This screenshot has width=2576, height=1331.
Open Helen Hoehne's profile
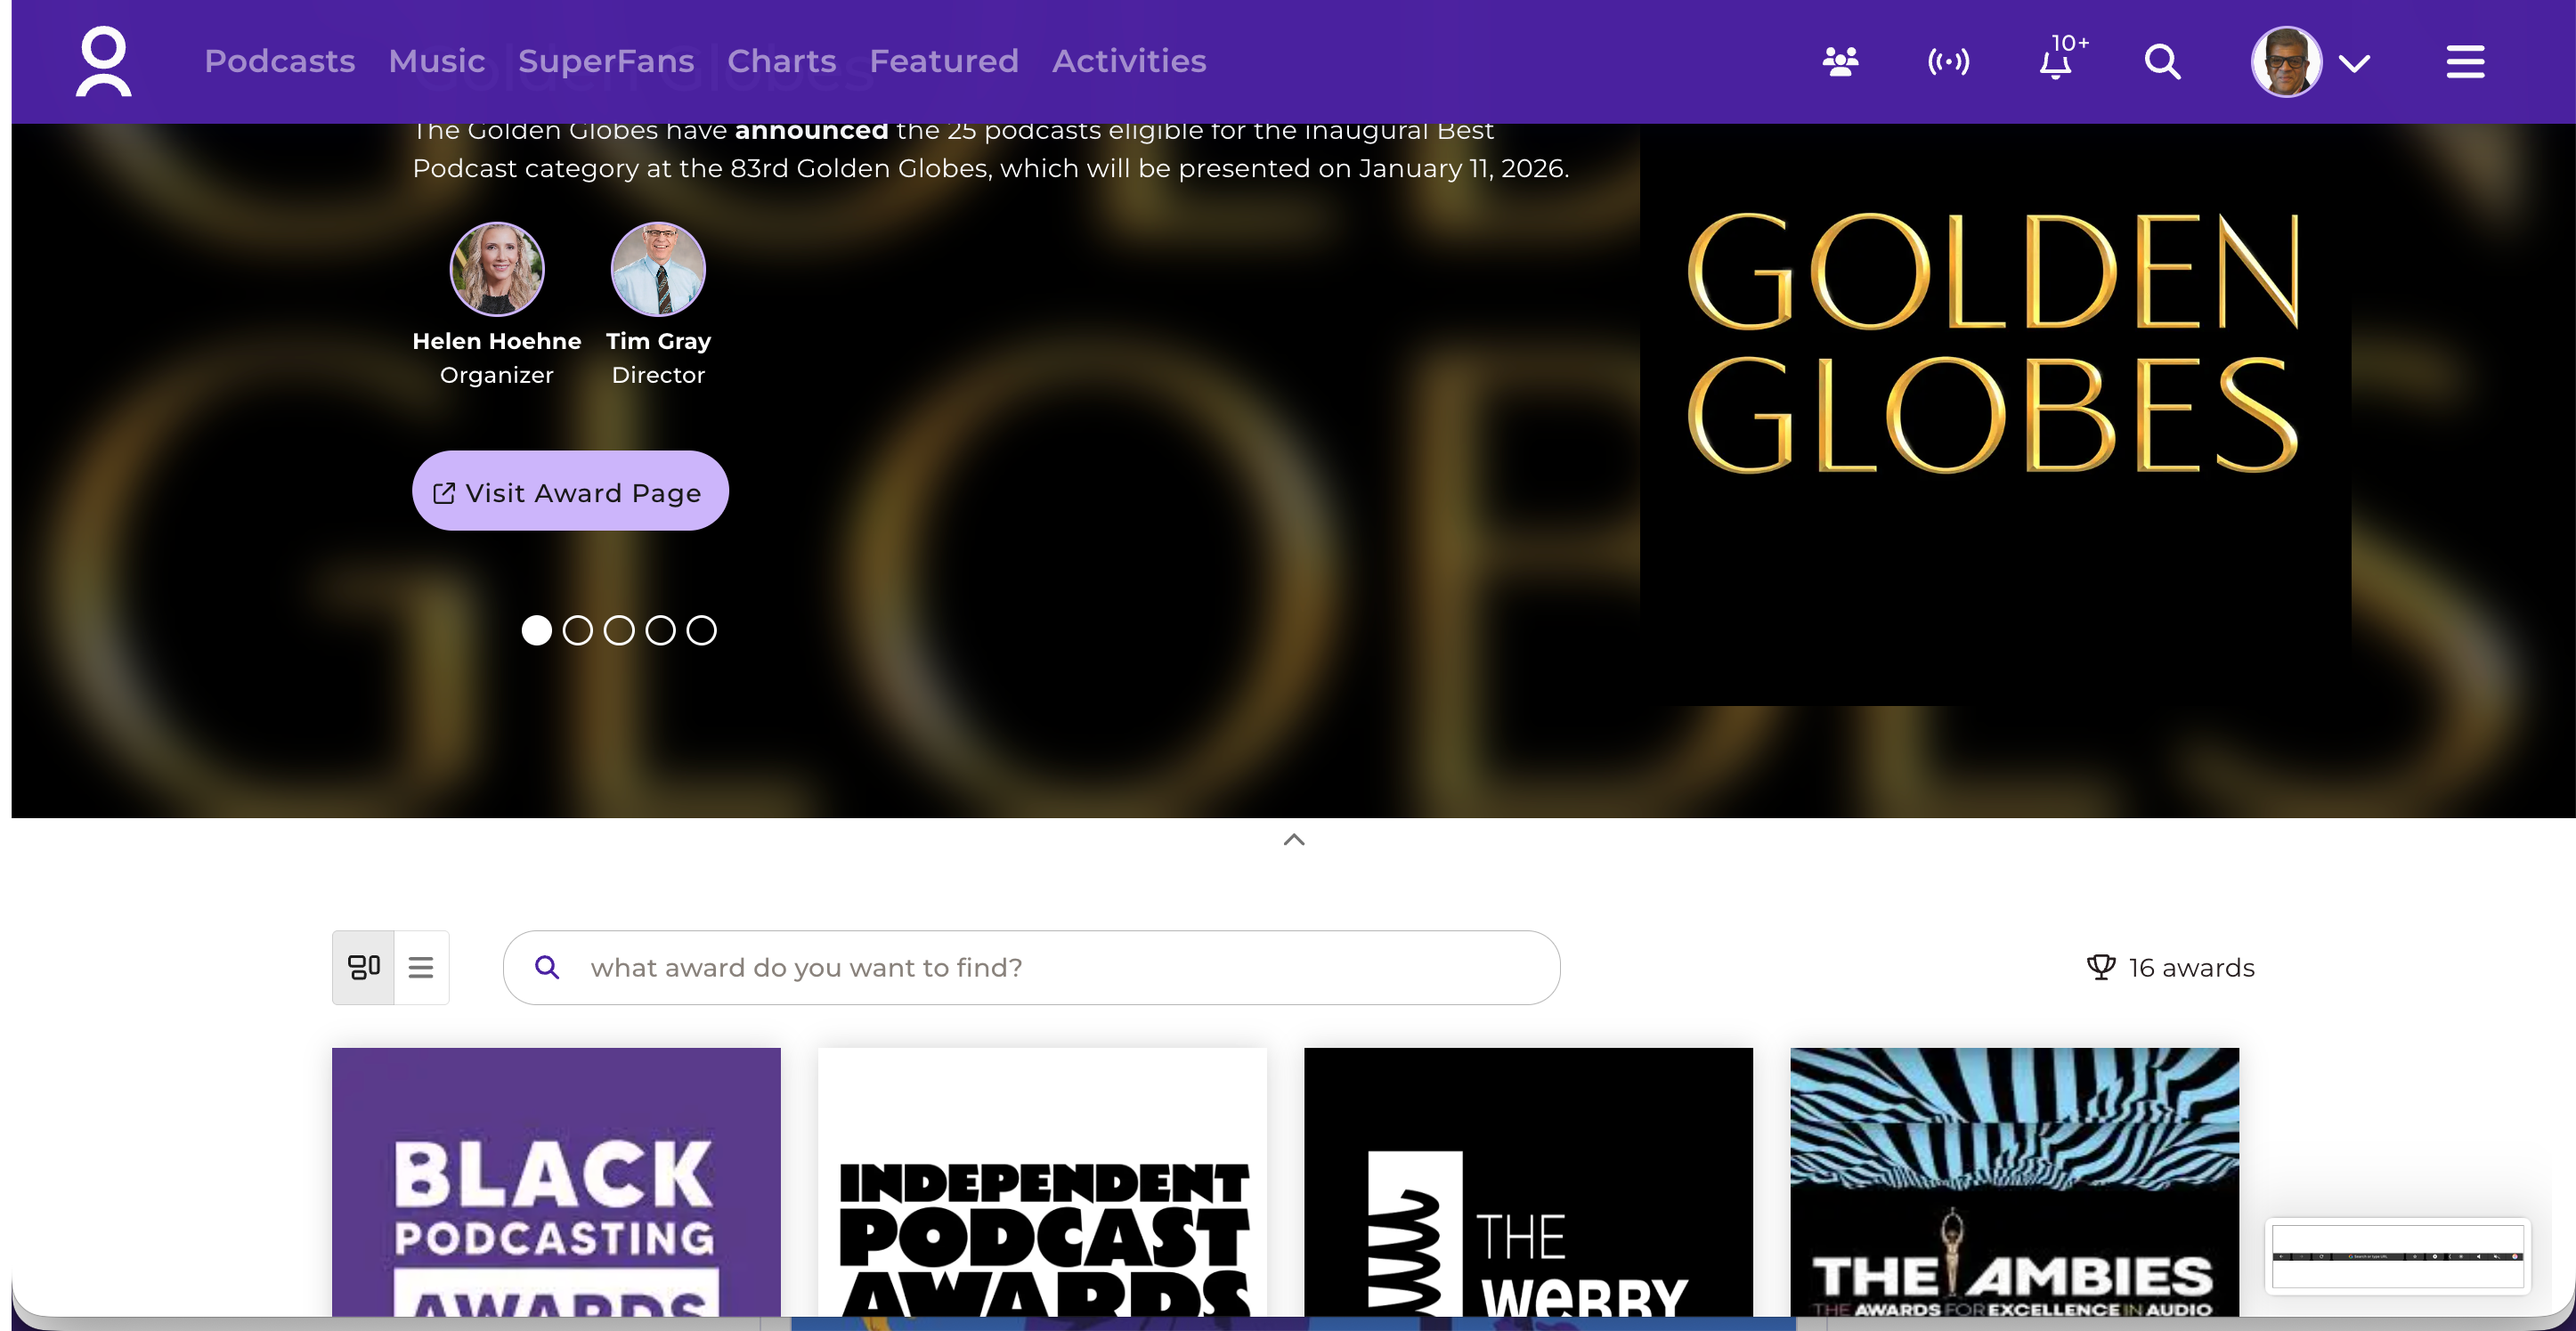497,270
